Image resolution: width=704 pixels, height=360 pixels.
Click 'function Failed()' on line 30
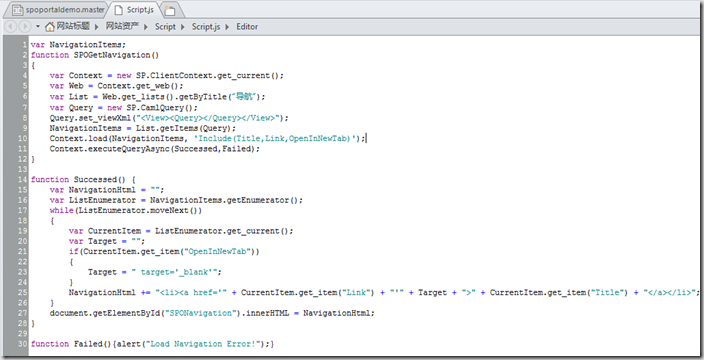coord(71,344)
